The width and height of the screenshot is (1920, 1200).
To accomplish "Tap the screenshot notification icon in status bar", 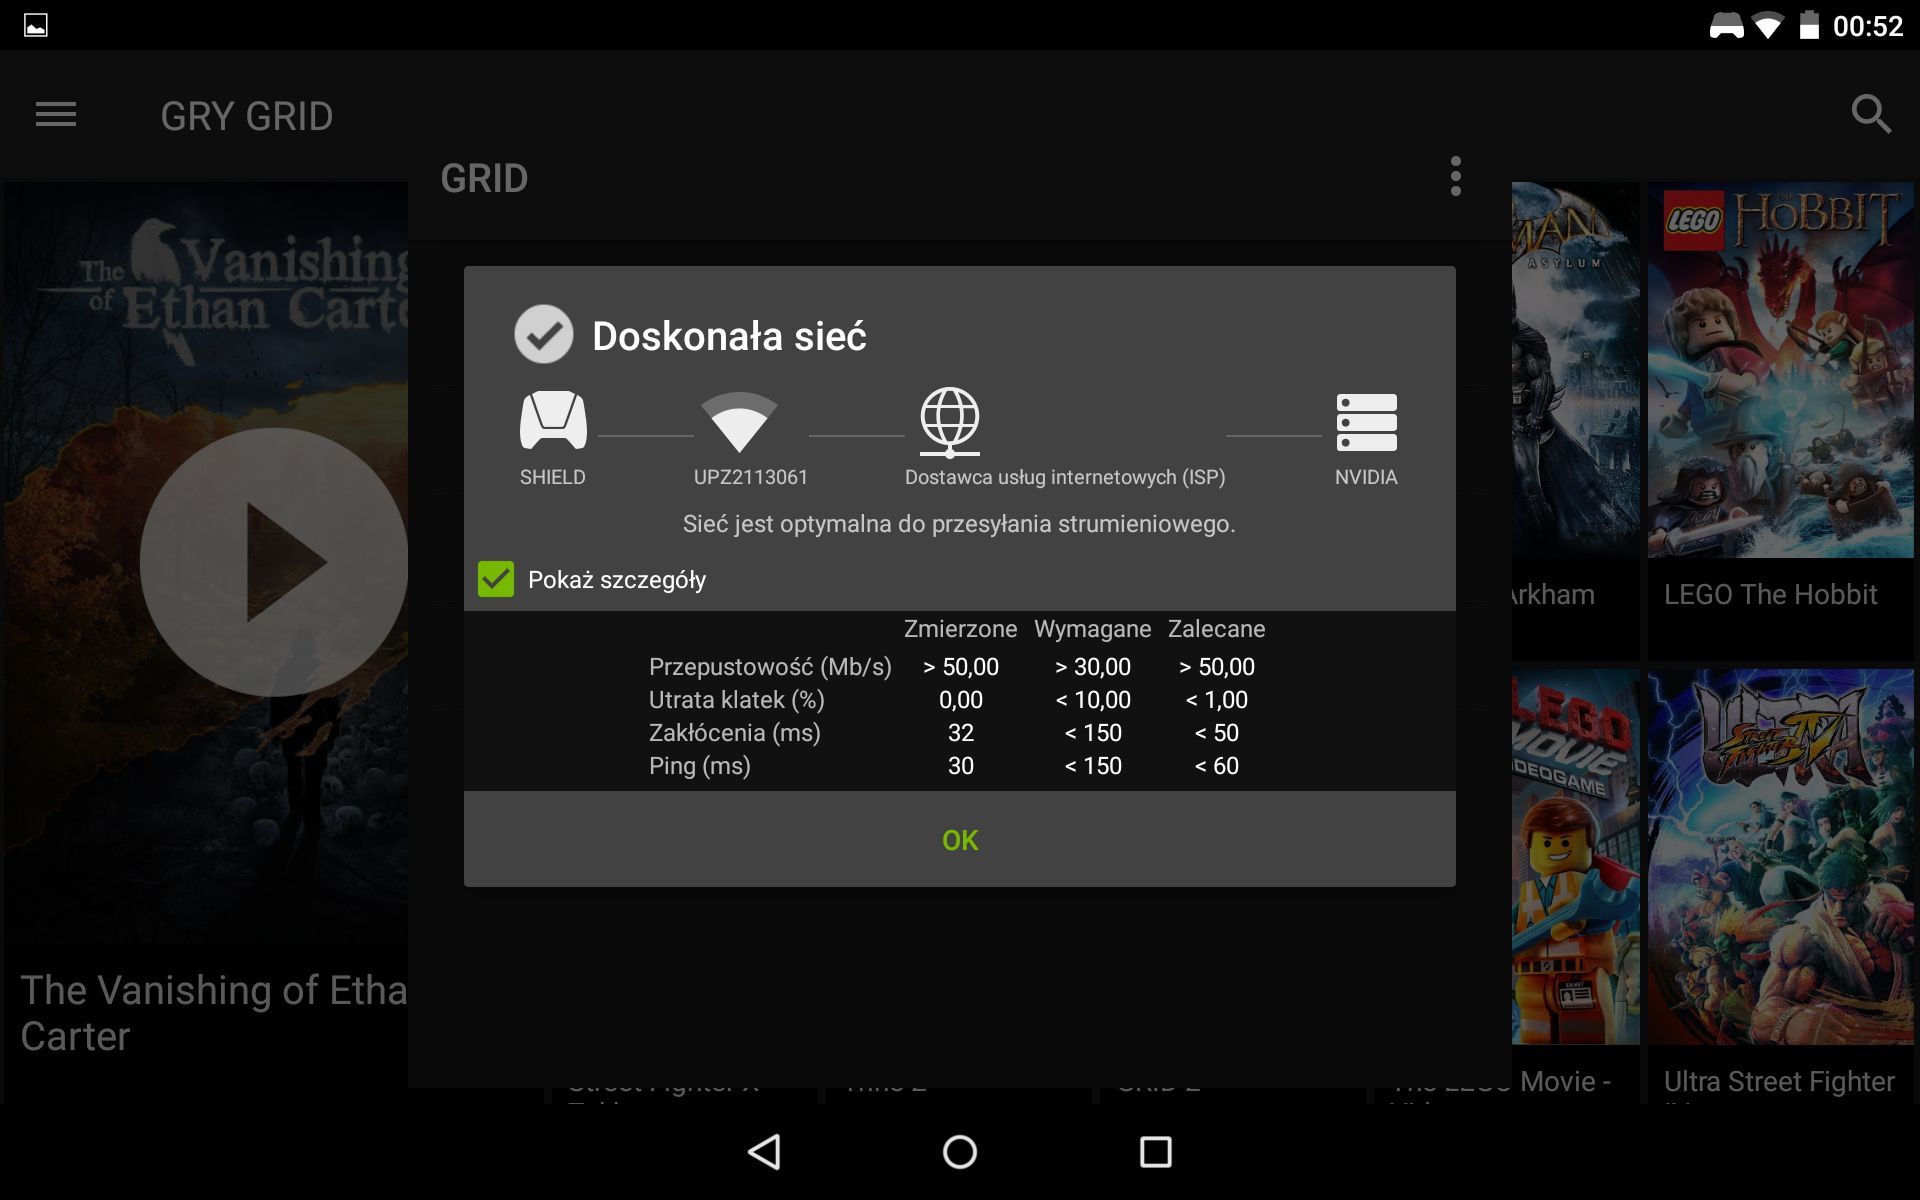I will (x=36, y=25).
